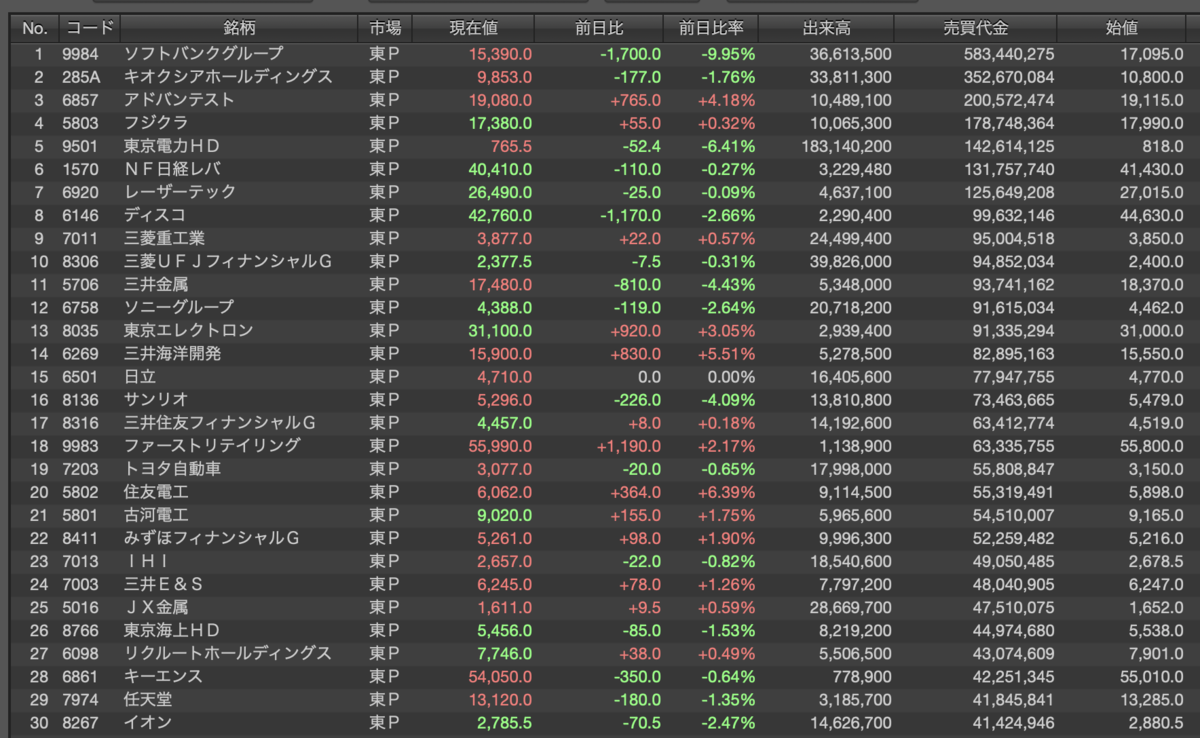Viewport: 1200px width, 738px height.
Task: Click the 市場 column header
Action: (384, 29)
